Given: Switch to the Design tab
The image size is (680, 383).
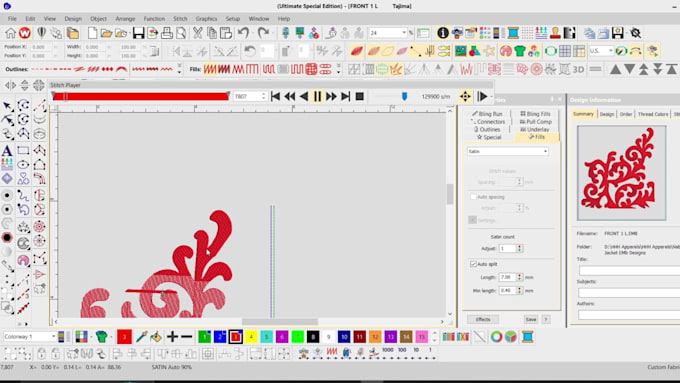Looking at the screenshot, I should point(607,114).
